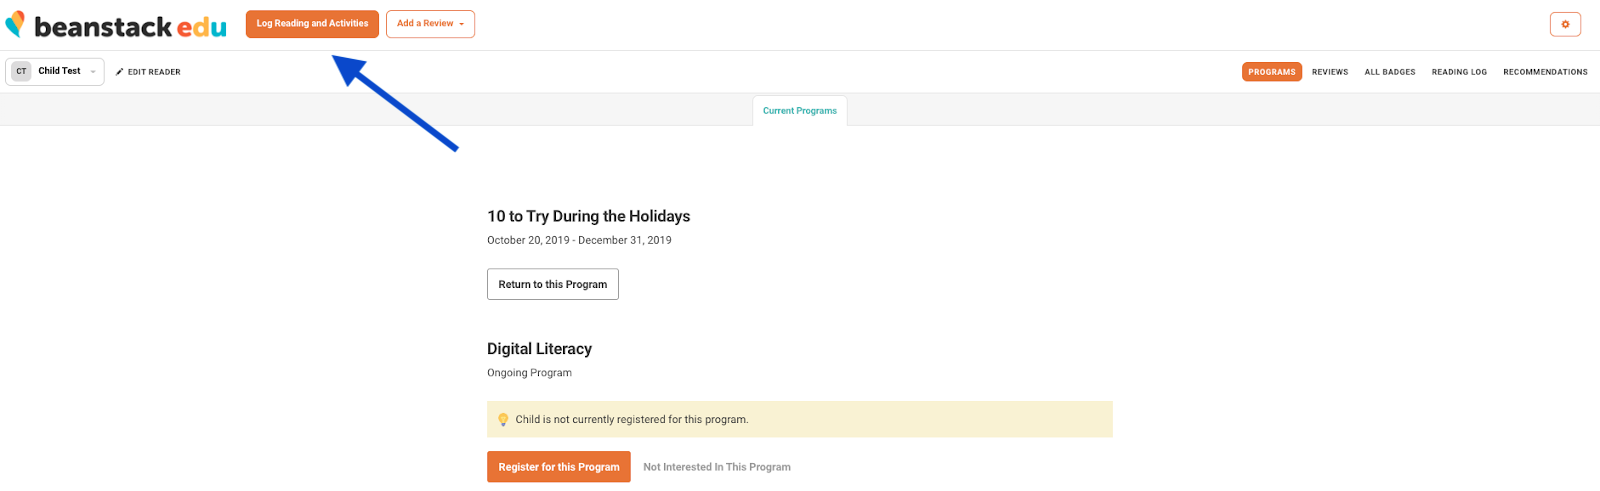Viewport: 1600px width, 491px height.
Task: Click the Beanstack heart logo icon
Action: coord(15,24)
